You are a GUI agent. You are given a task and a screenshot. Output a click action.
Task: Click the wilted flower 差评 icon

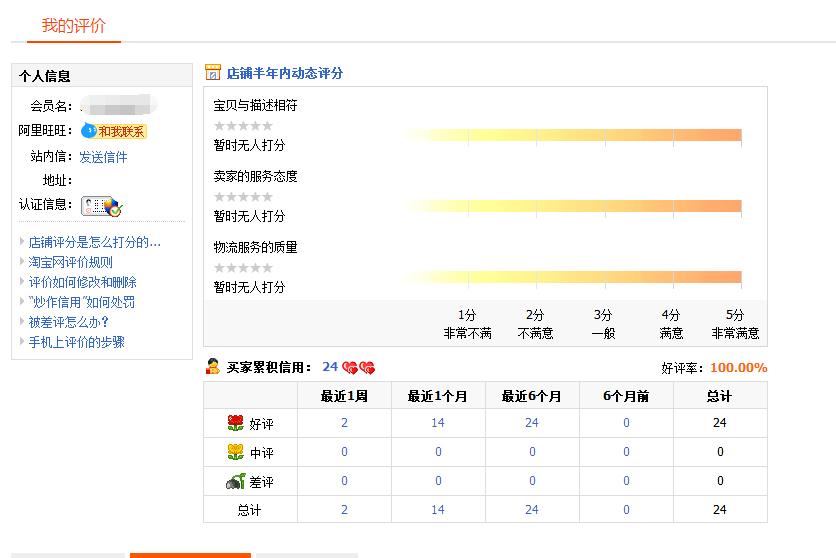click(x=235, y=481)
